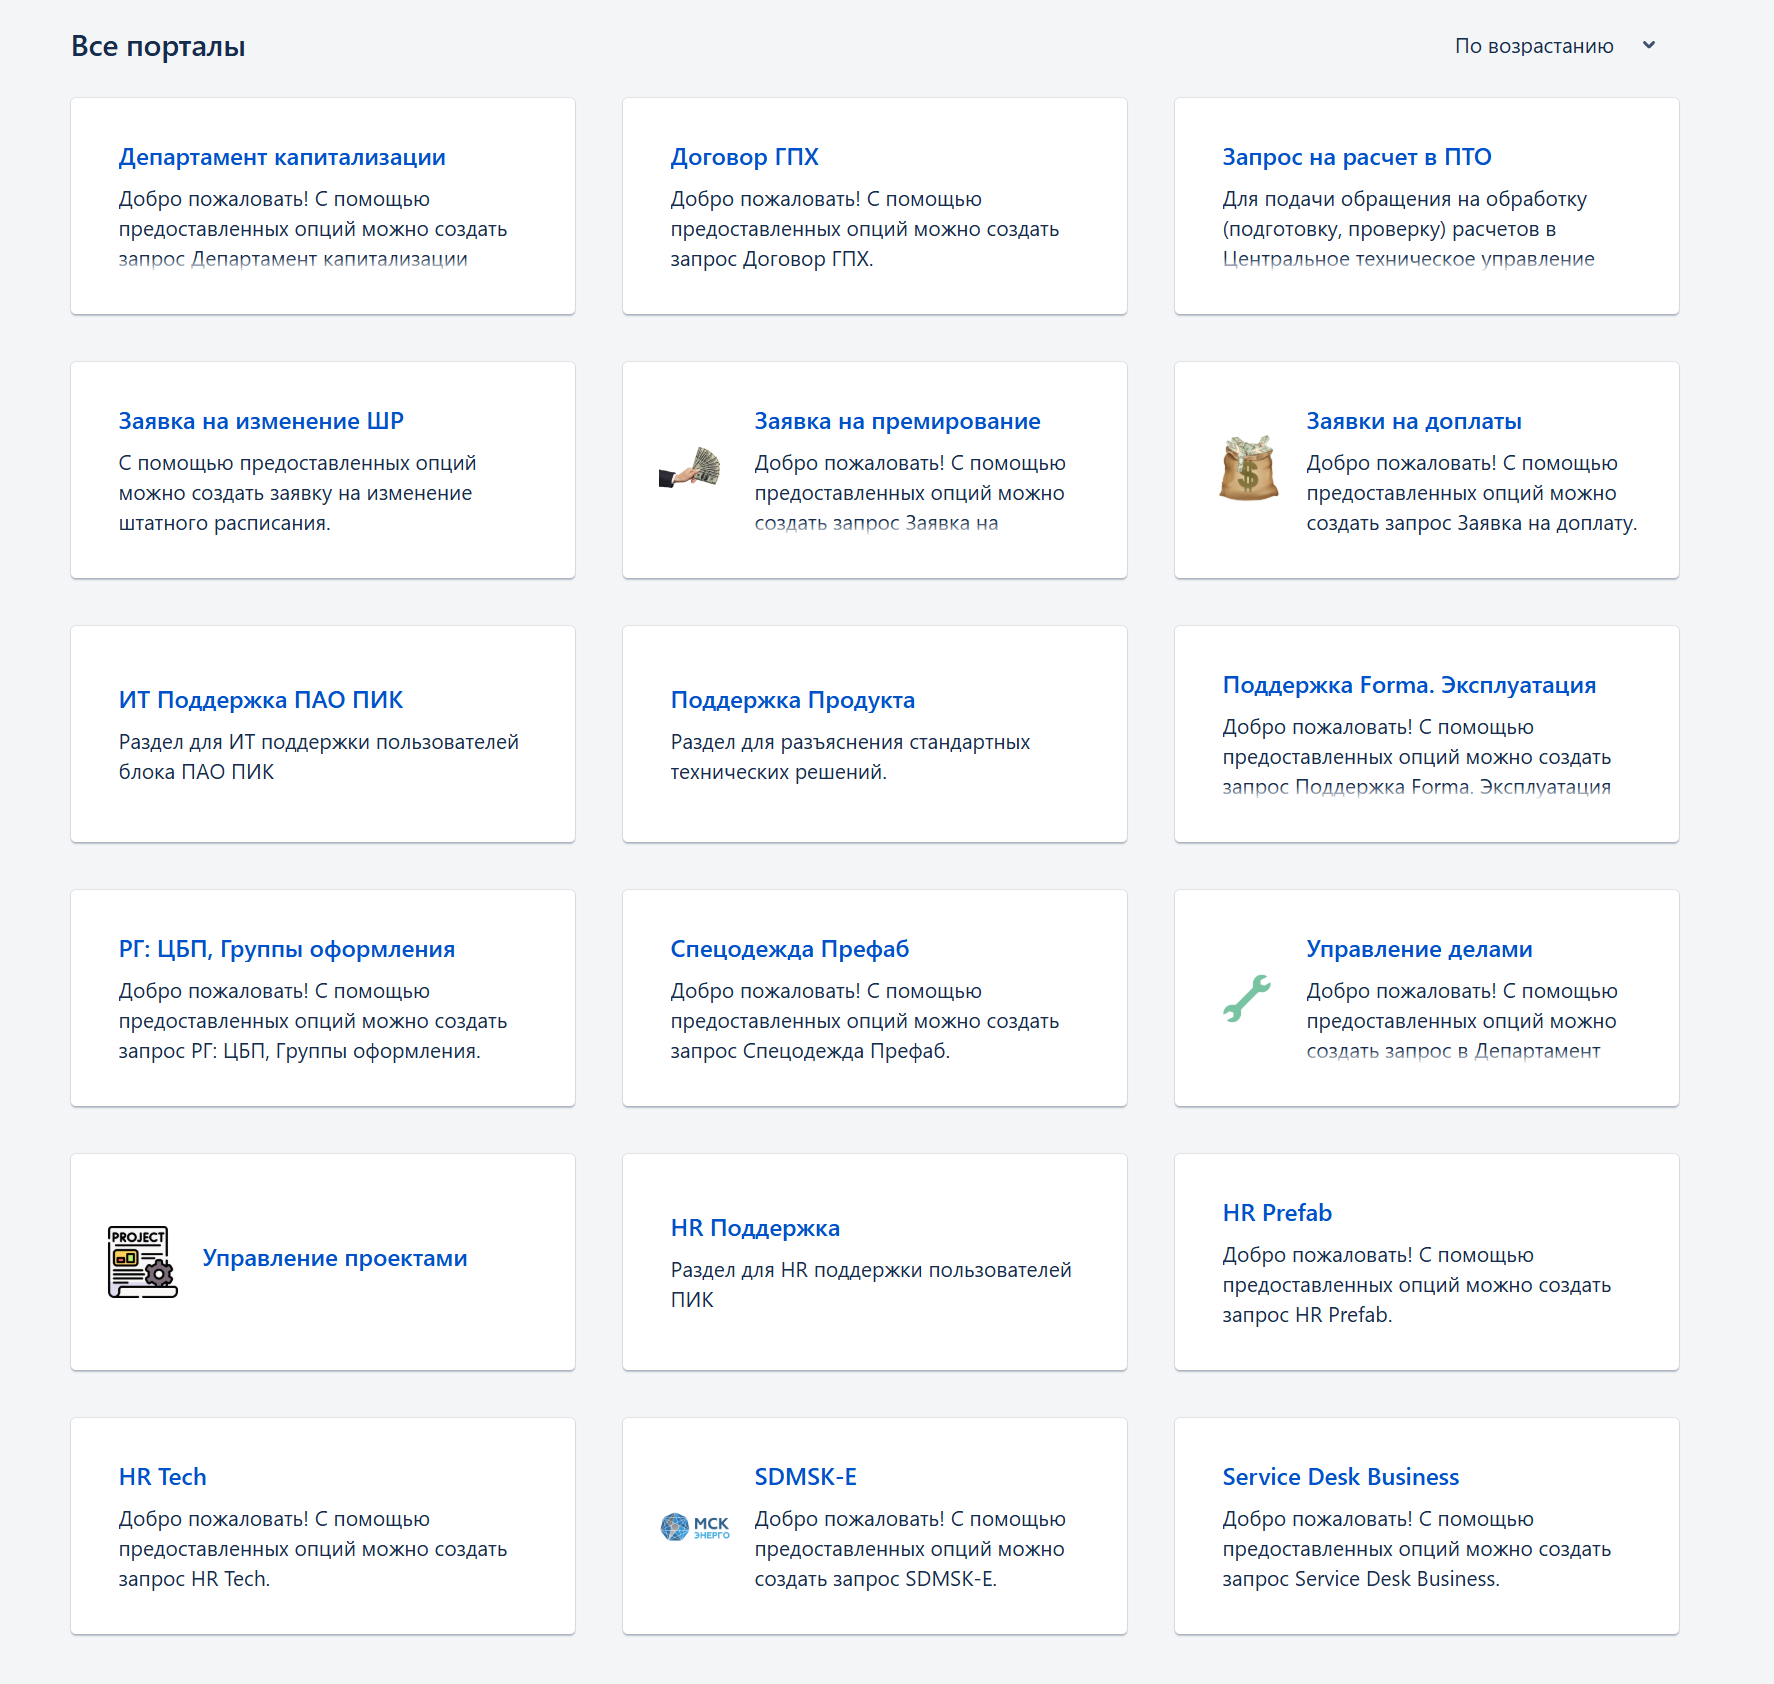The height and width of the screenshot is (1684, 1774).
Task: Open ИТ Поддержка ПАО ПИК
Action: point(261,700)
